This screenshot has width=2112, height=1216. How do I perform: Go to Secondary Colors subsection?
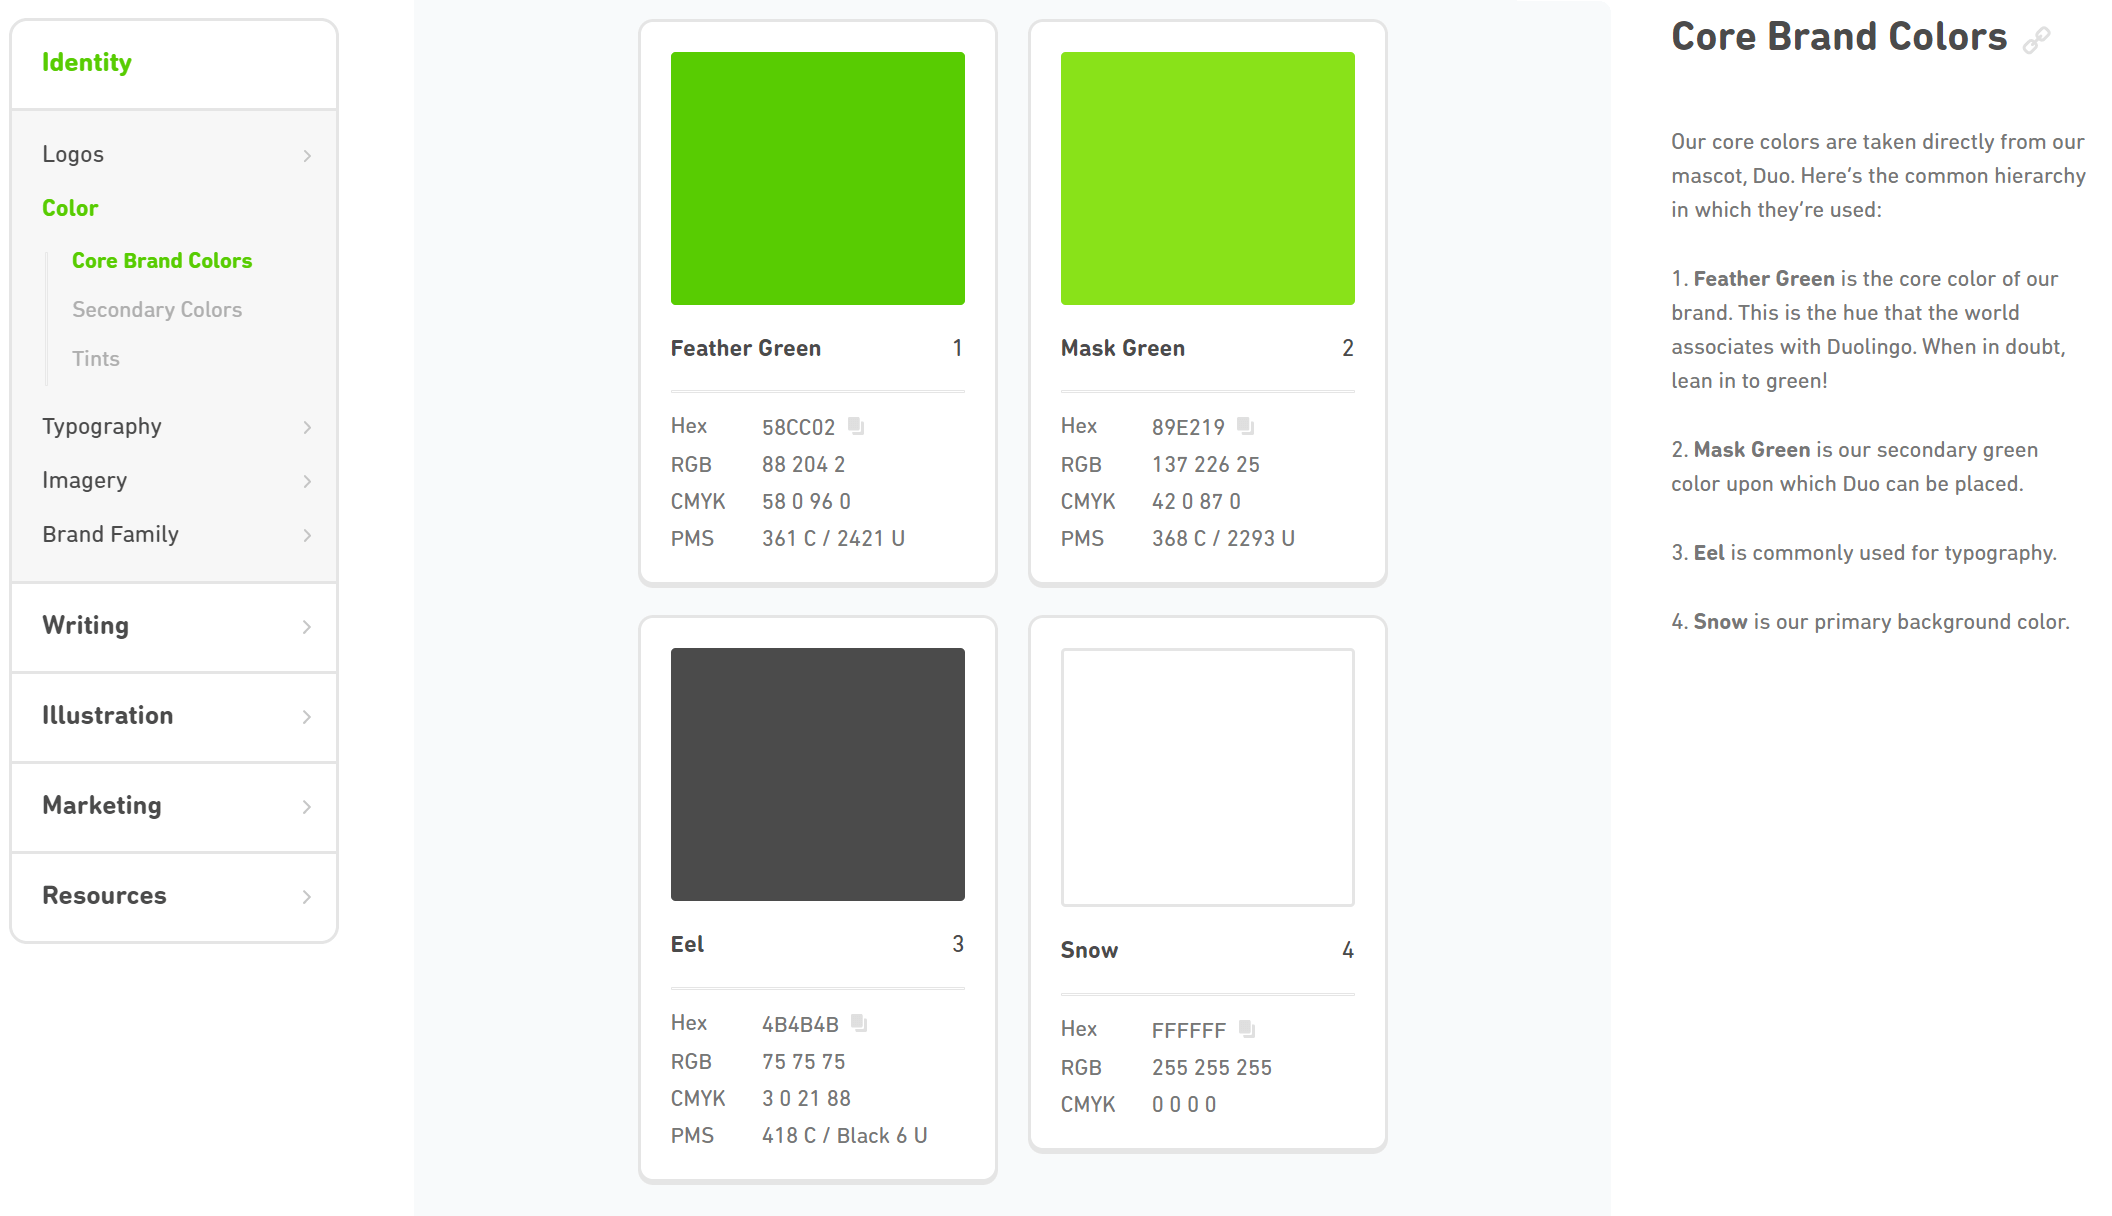tap(157, 310)
